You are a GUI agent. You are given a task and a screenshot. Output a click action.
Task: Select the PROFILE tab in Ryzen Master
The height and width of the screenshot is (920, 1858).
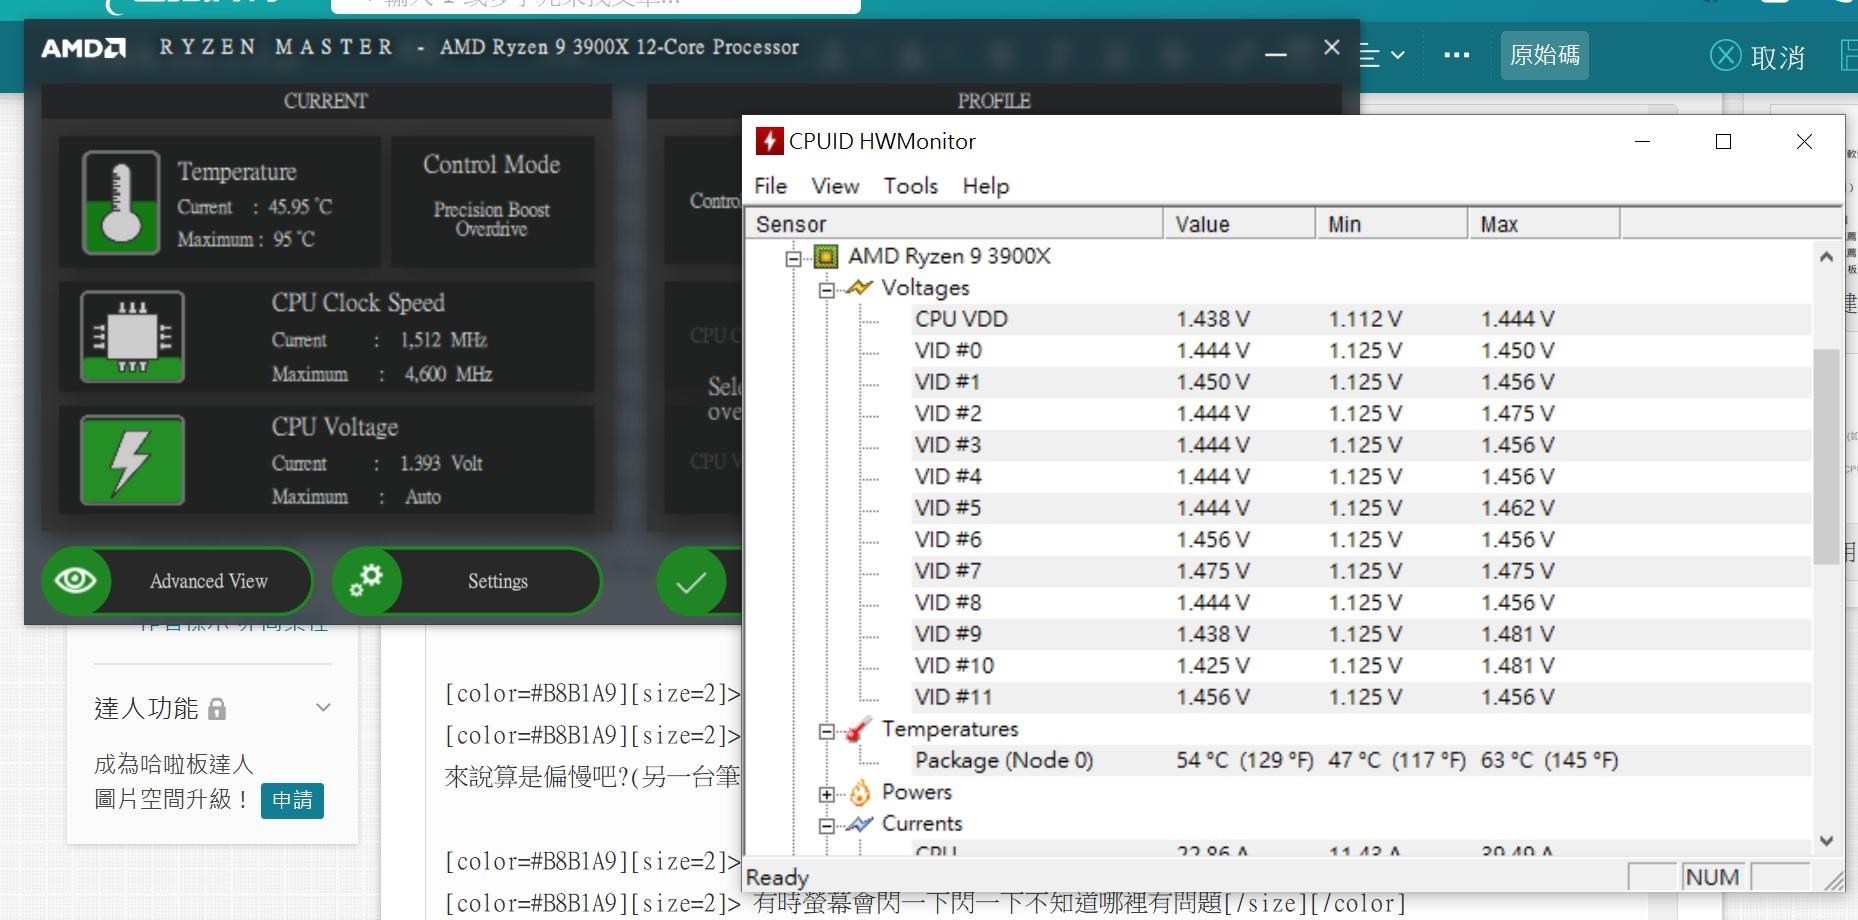click(994, 101)
